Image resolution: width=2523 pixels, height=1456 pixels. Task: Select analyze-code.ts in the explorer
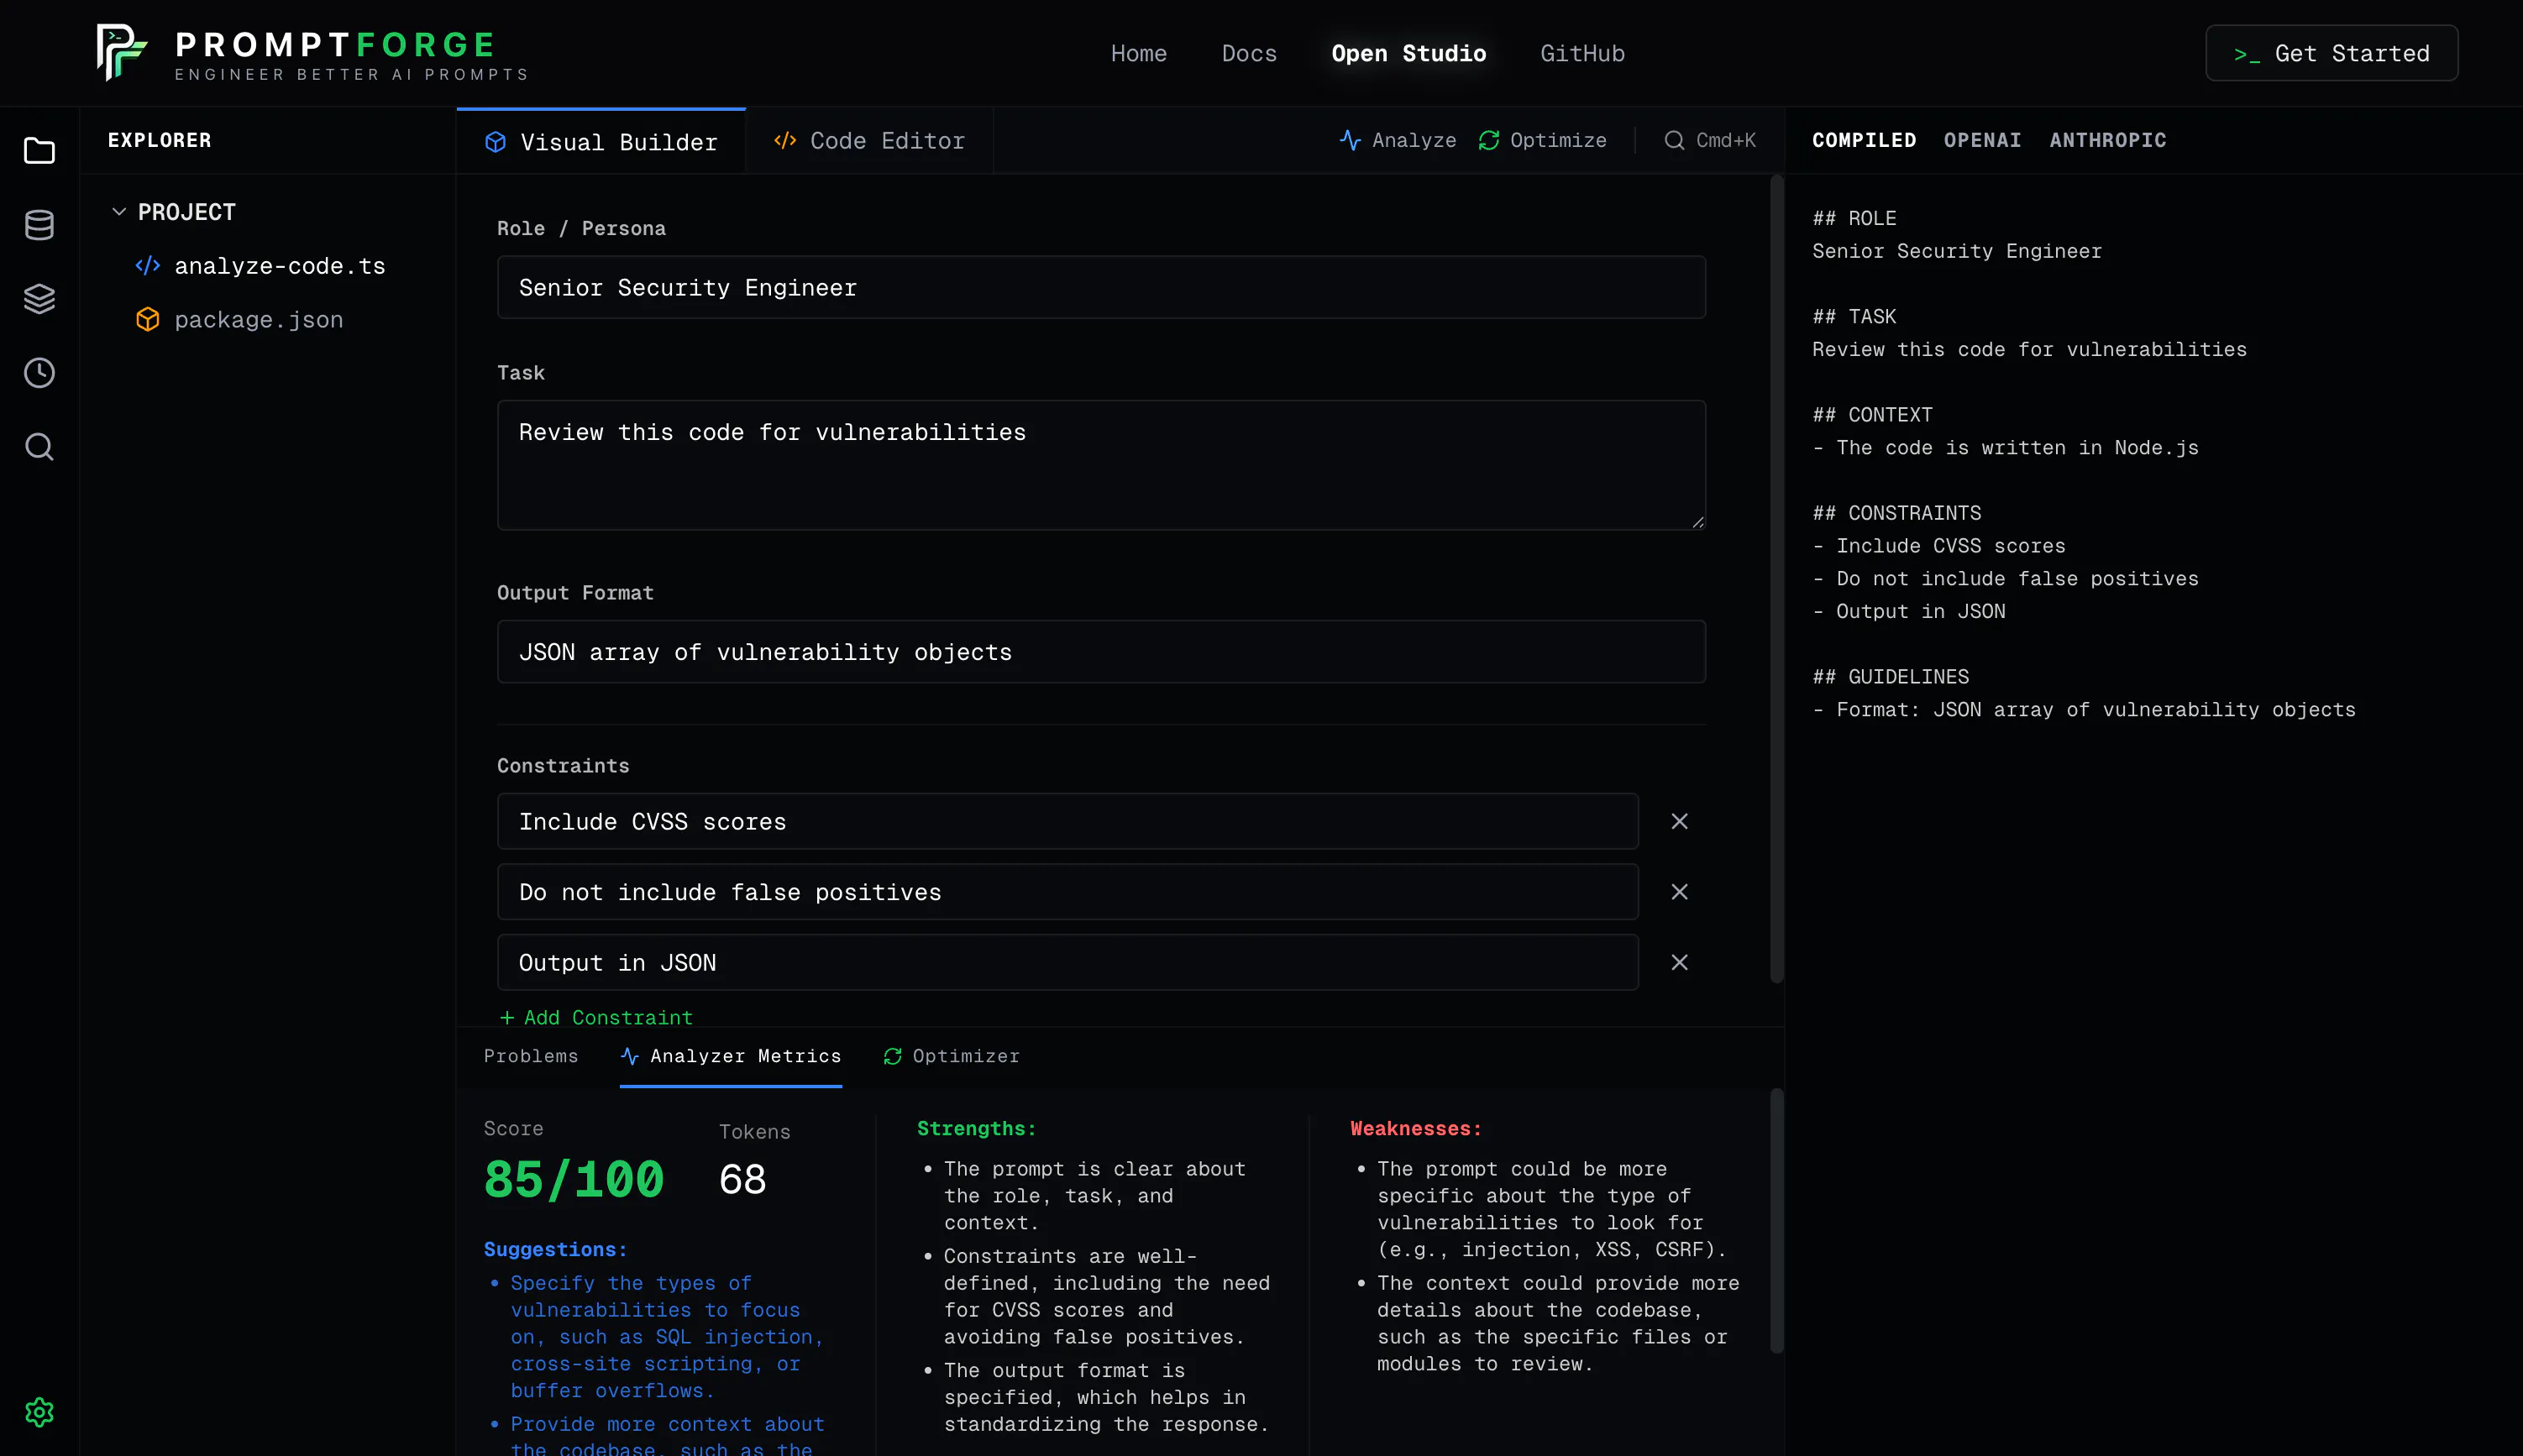[x=279, y=266]
